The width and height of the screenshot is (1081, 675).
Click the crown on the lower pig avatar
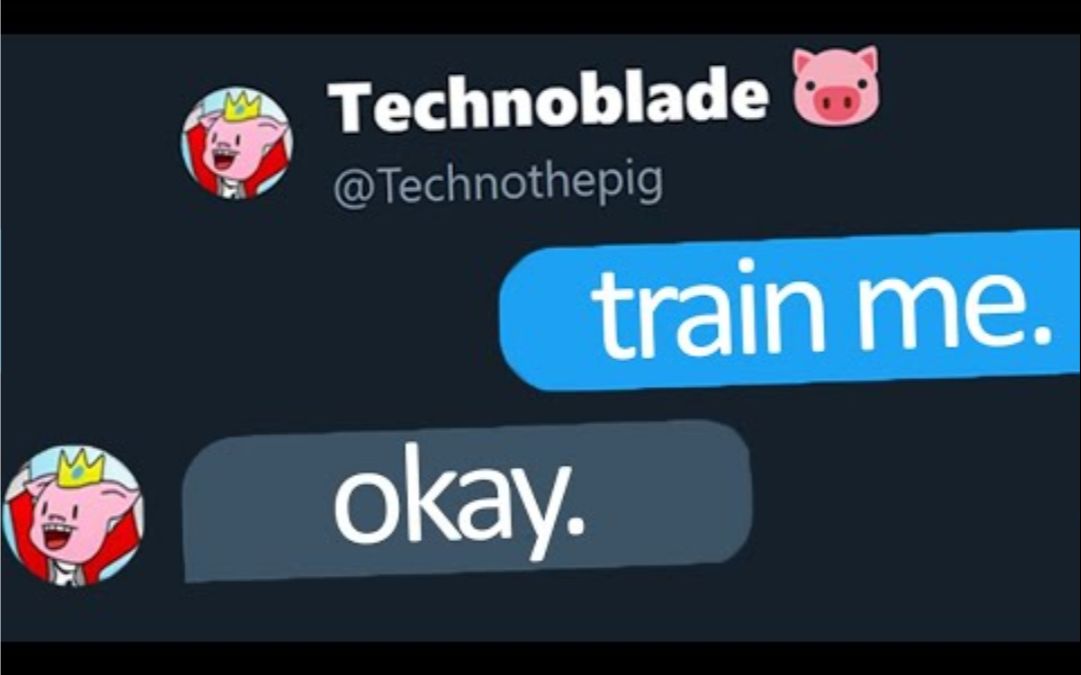tap(80, 467)
